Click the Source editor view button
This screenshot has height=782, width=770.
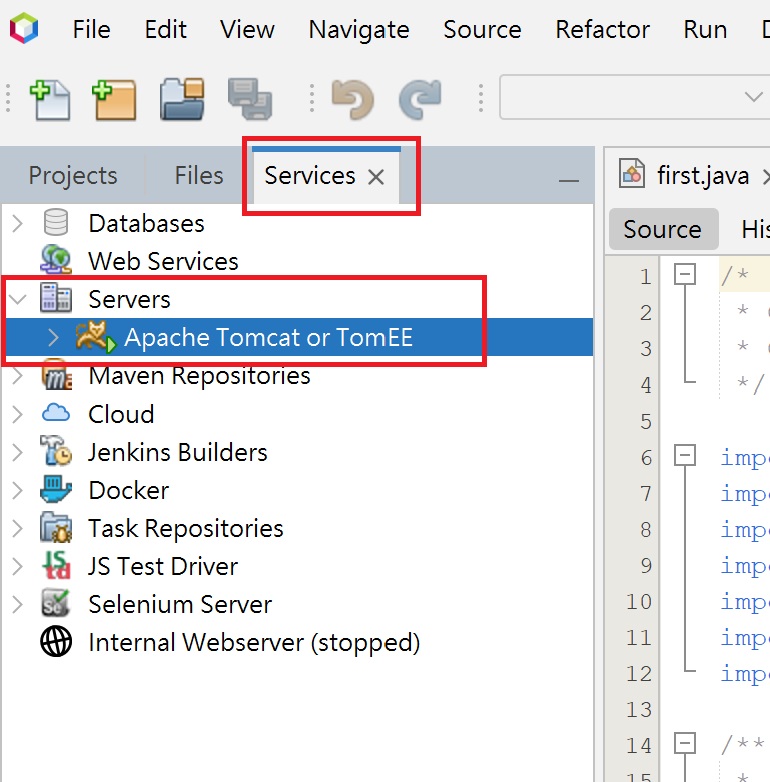click(x=663, y=229)
